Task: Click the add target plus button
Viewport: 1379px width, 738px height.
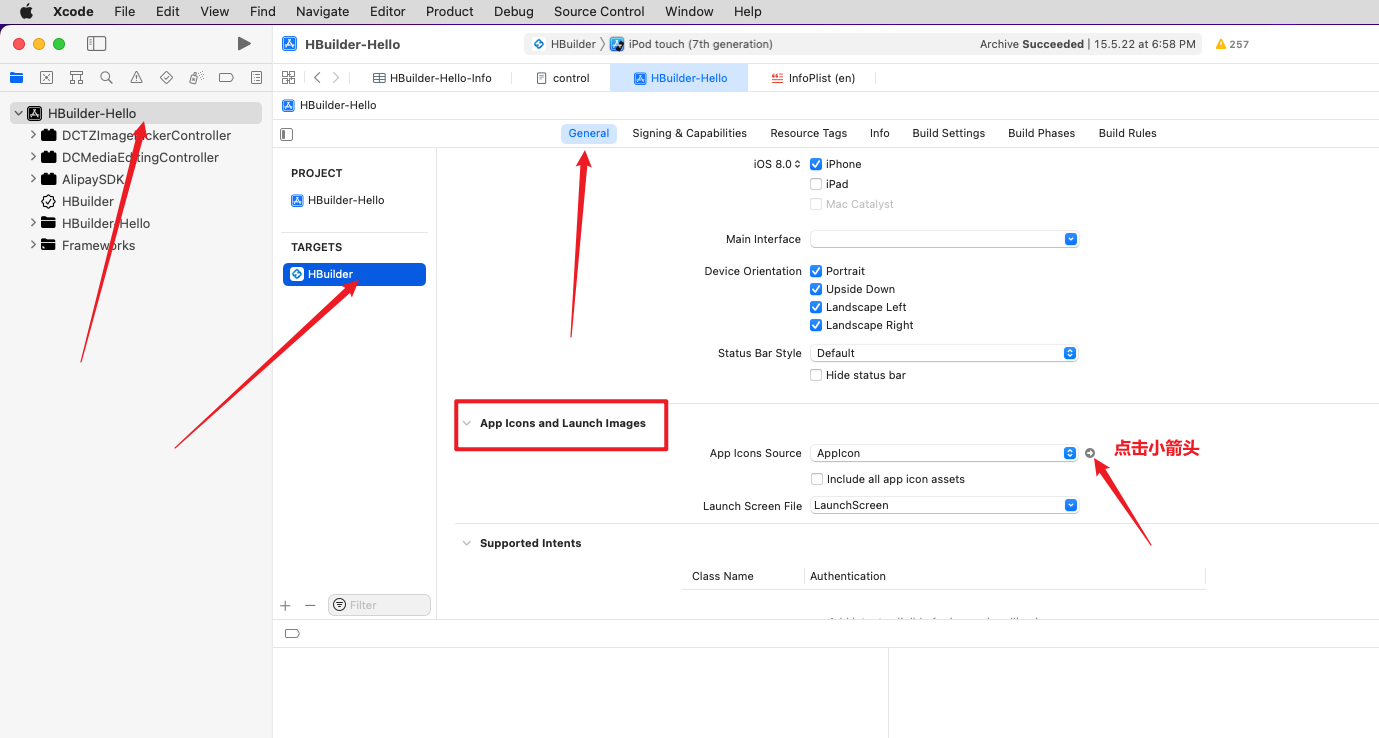Action: tap(285, 605)
